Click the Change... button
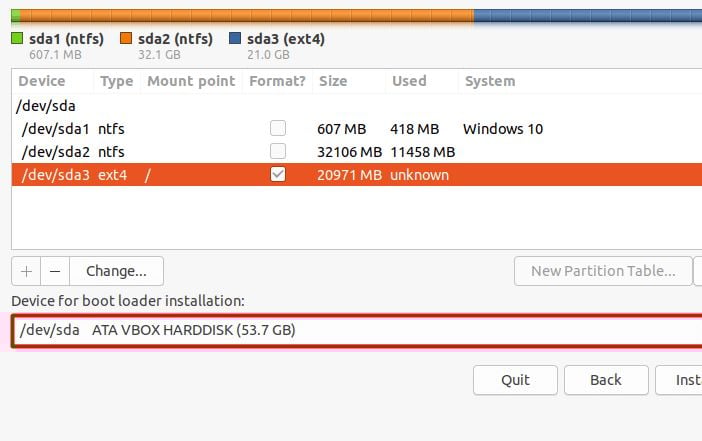The width and height of the screenshot is (702, 441). coord(116,271)
